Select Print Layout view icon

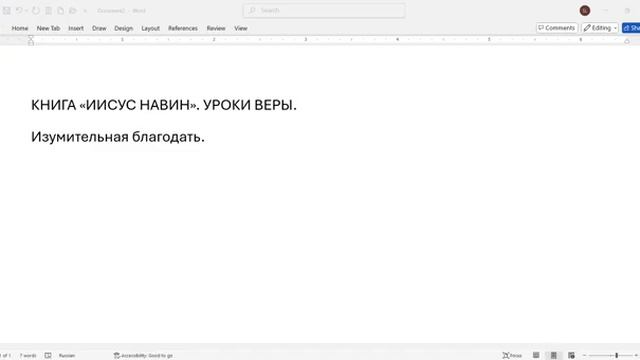click(553, 356)
